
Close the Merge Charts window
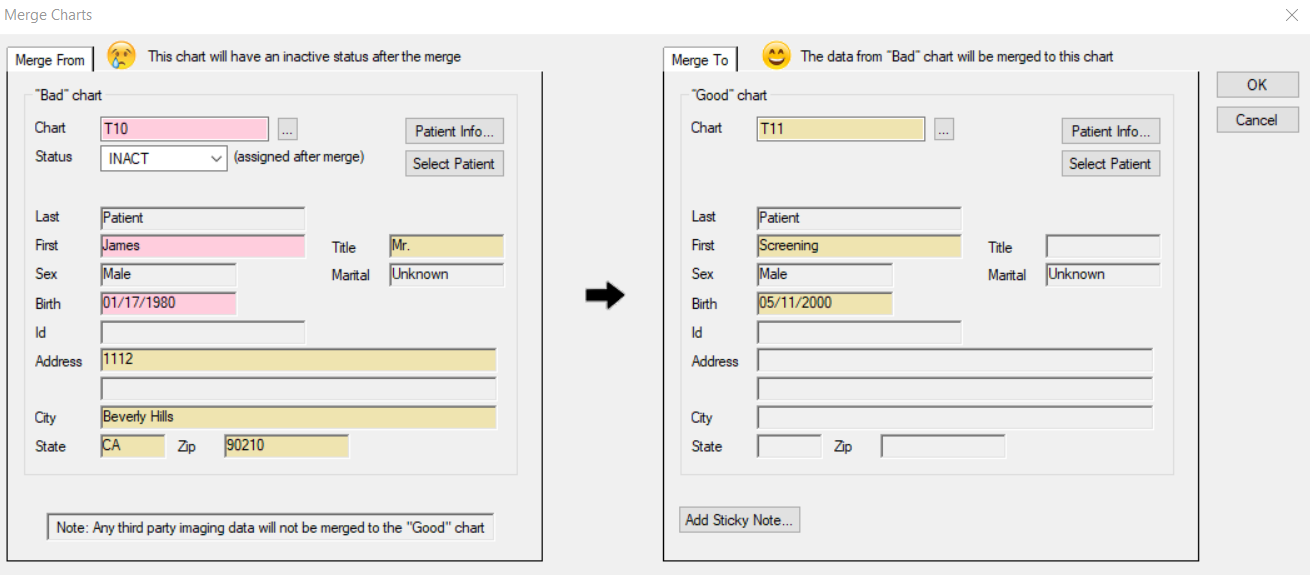coord(1291,15)
